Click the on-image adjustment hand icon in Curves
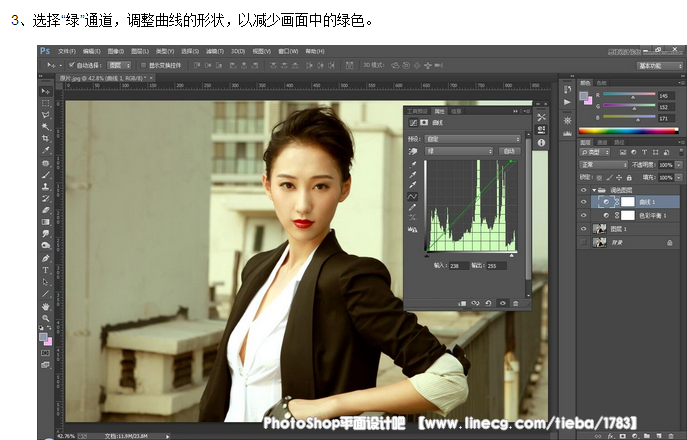Viewport: 687px width, 440px height. click(x=413, y=151)
